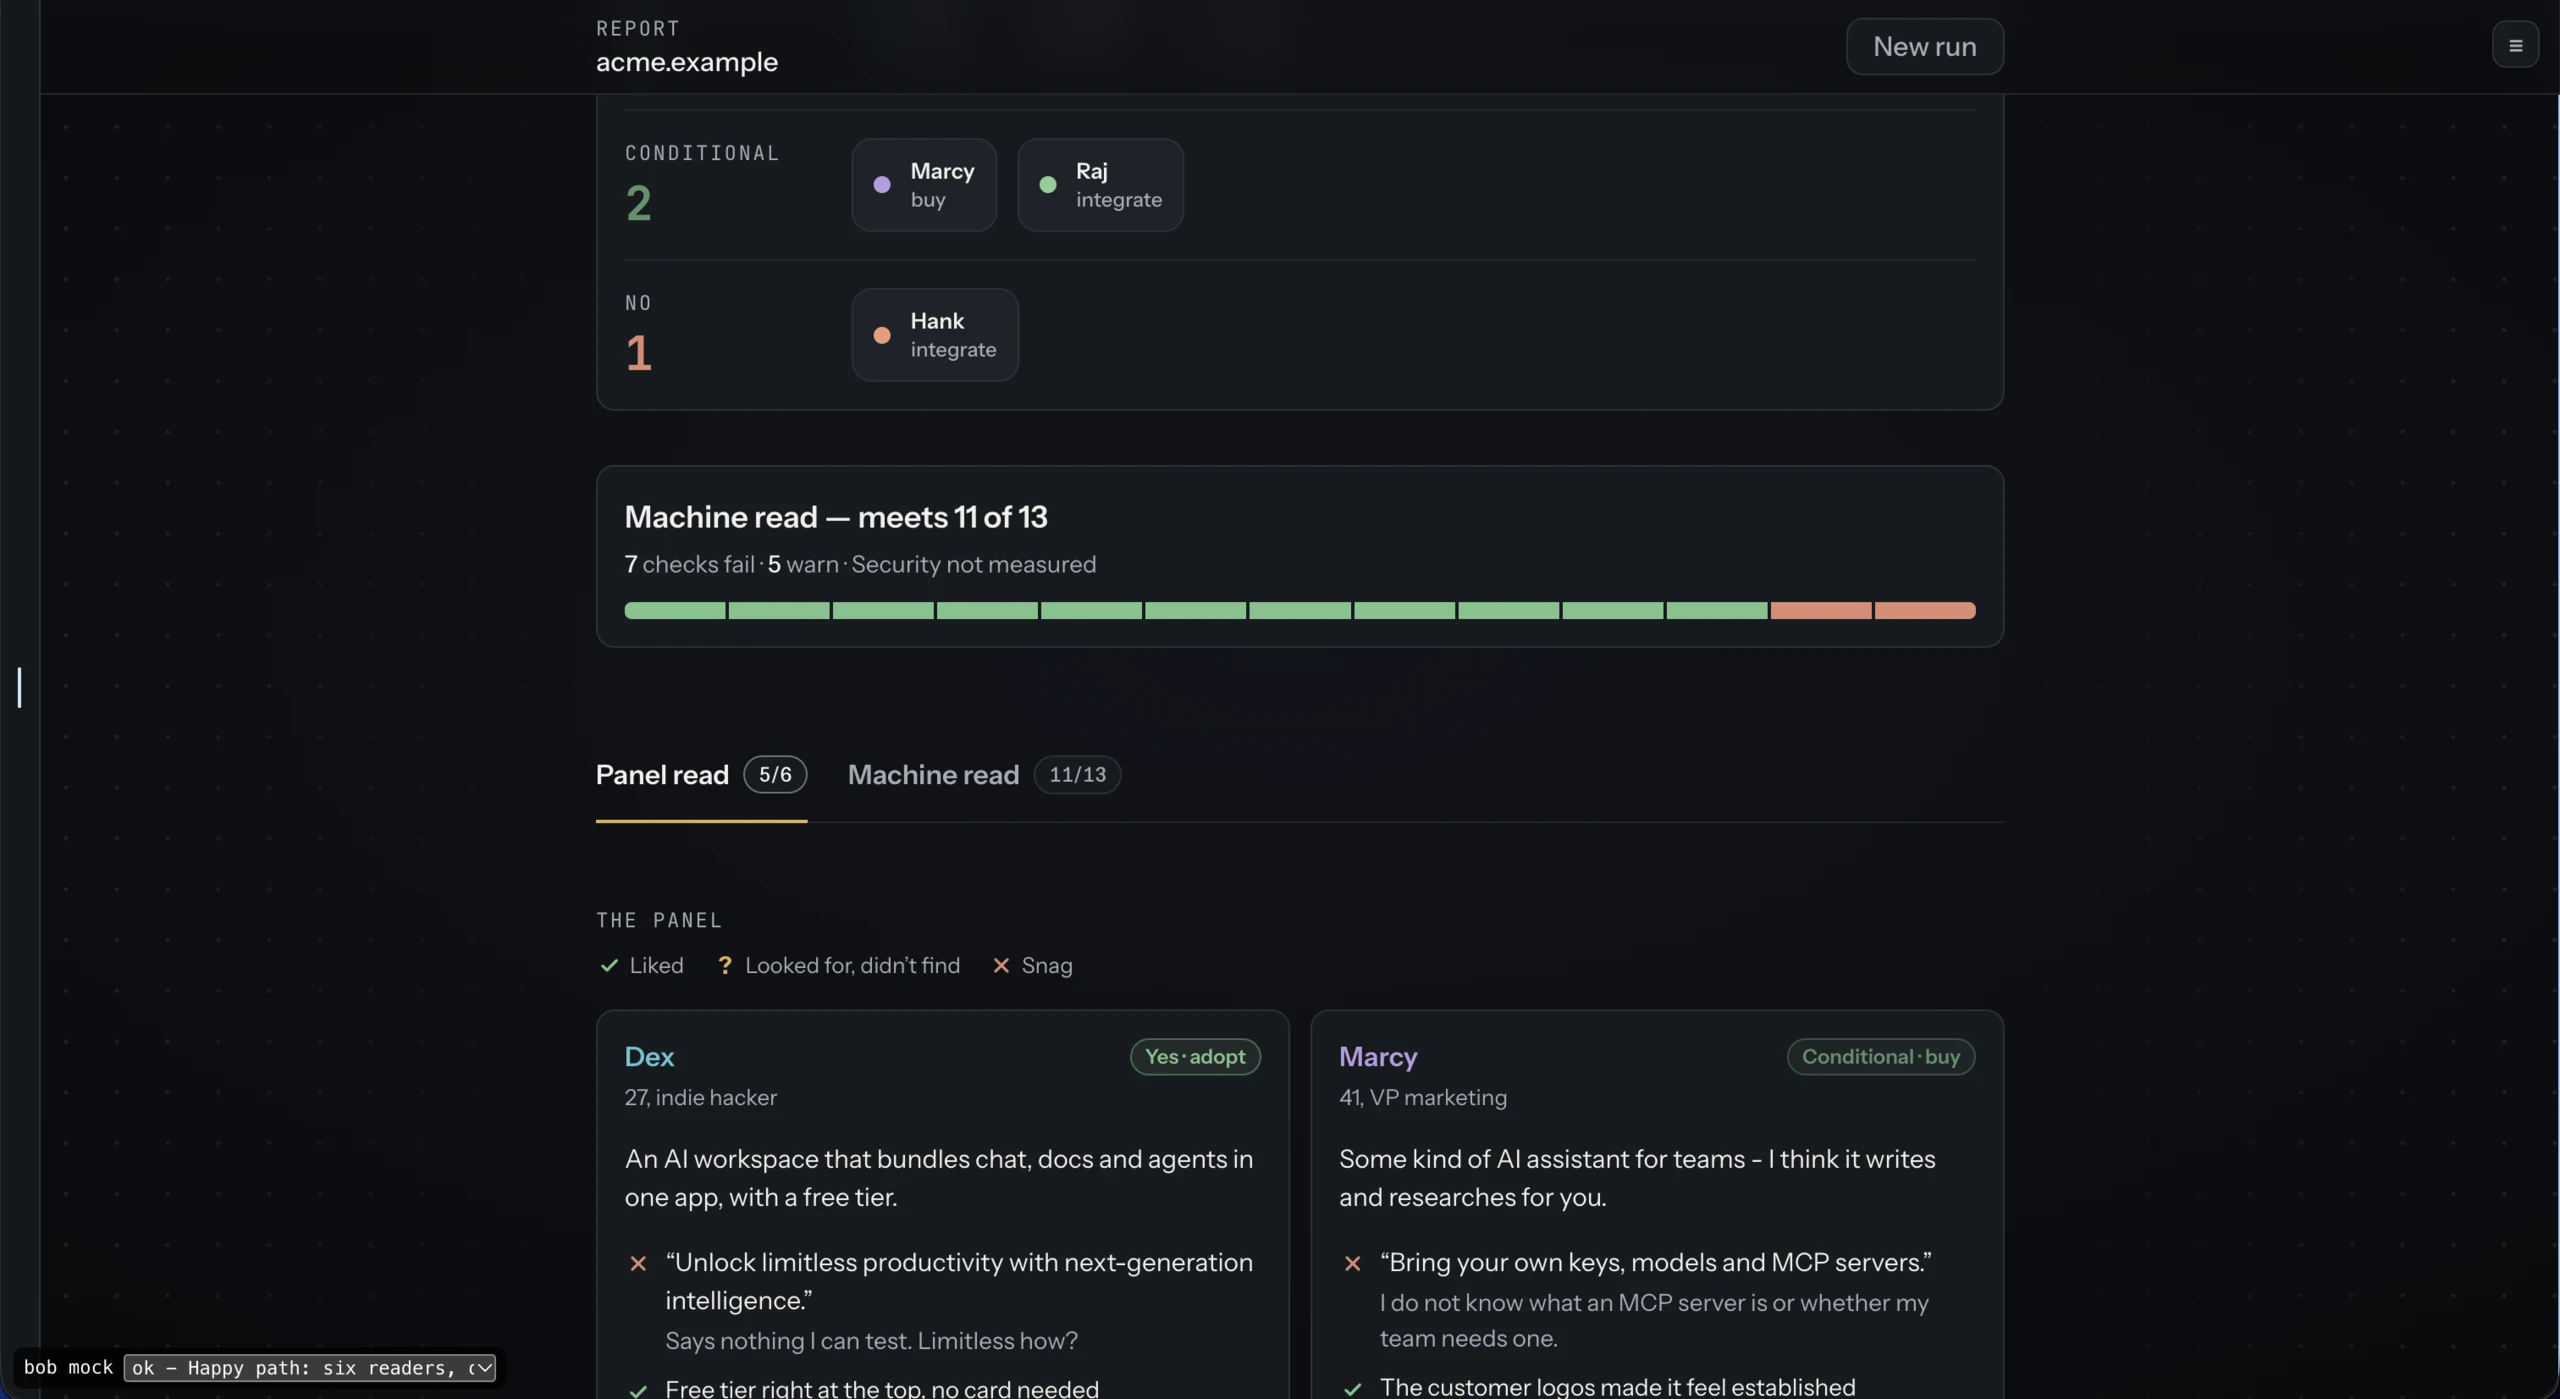Click the New run button
The image size is (2560, 1399).
(1924, 46)
